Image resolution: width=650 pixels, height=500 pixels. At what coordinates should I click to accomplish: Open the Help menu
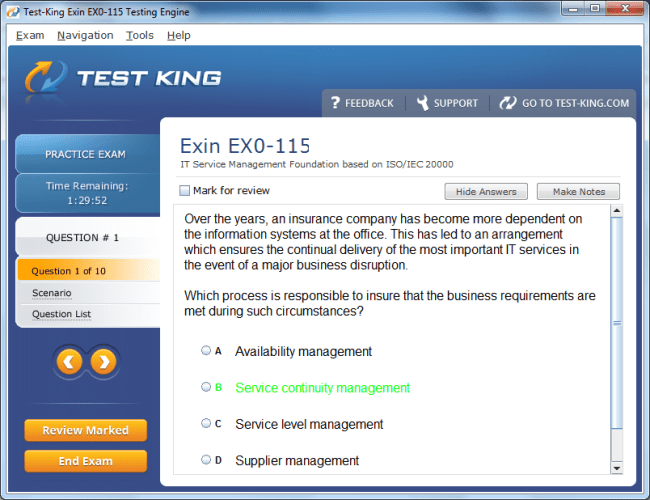click(x=179, y=36)
